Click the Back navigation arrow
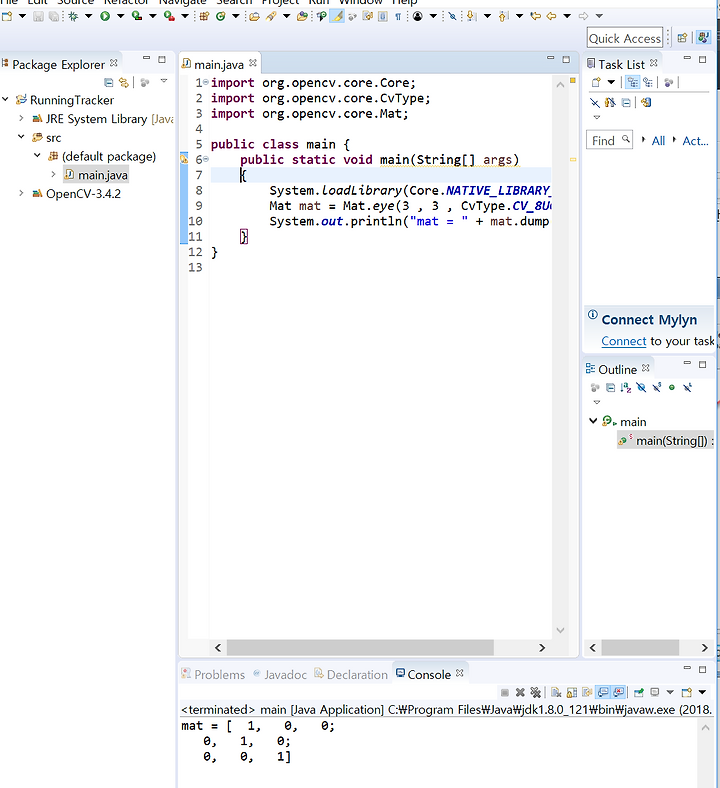Image resolution: width=720 pixels, height=788 pixels. pyautogui.click(x=551, y=16)
